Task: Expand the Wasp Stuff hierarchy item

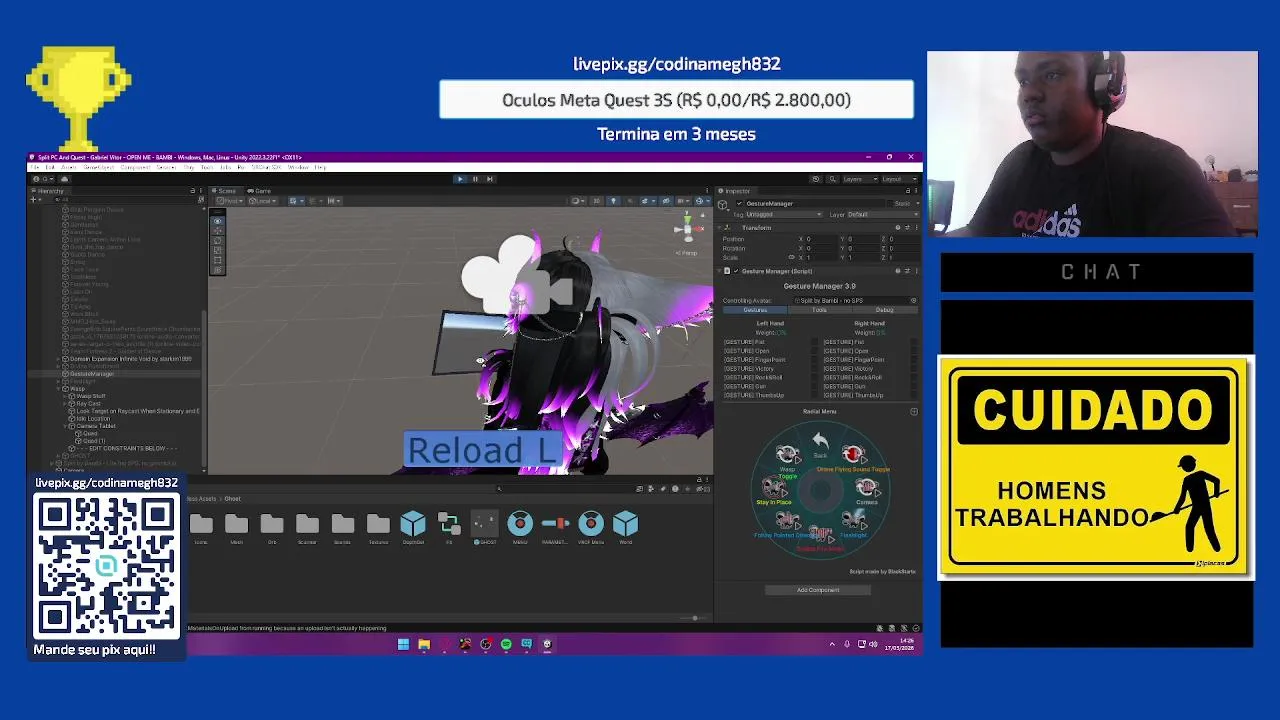Action: 67,396
